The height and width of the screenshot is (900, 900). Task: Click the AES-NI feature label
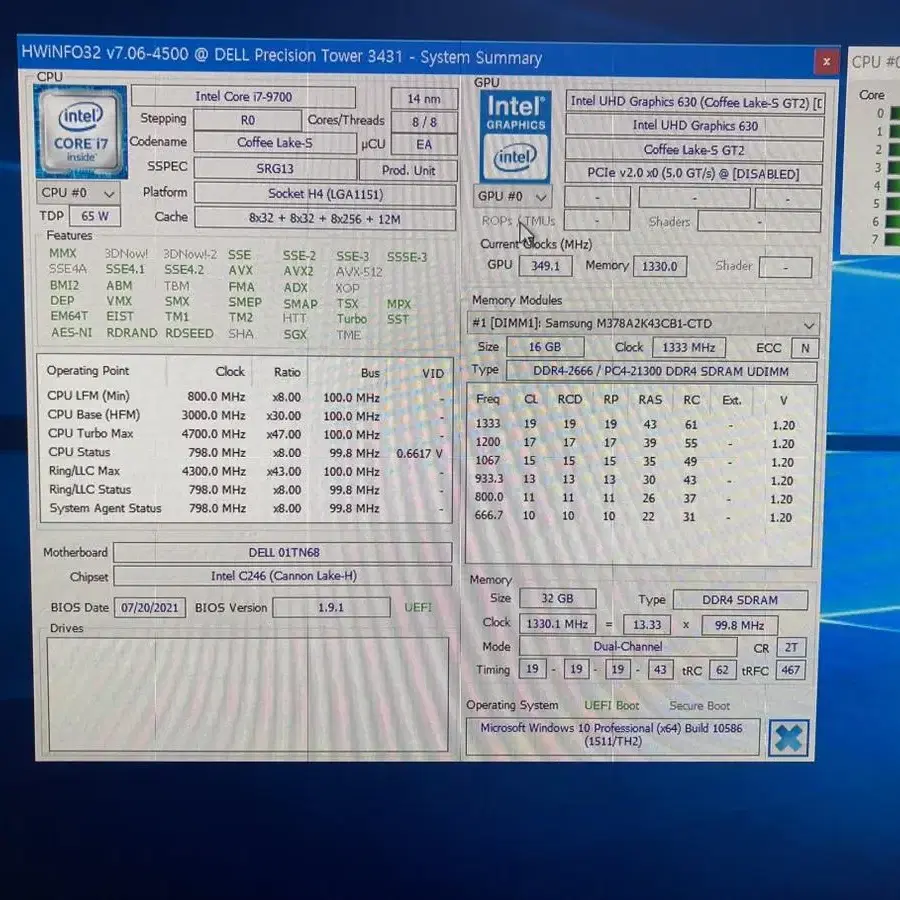[x=72, y=332]
